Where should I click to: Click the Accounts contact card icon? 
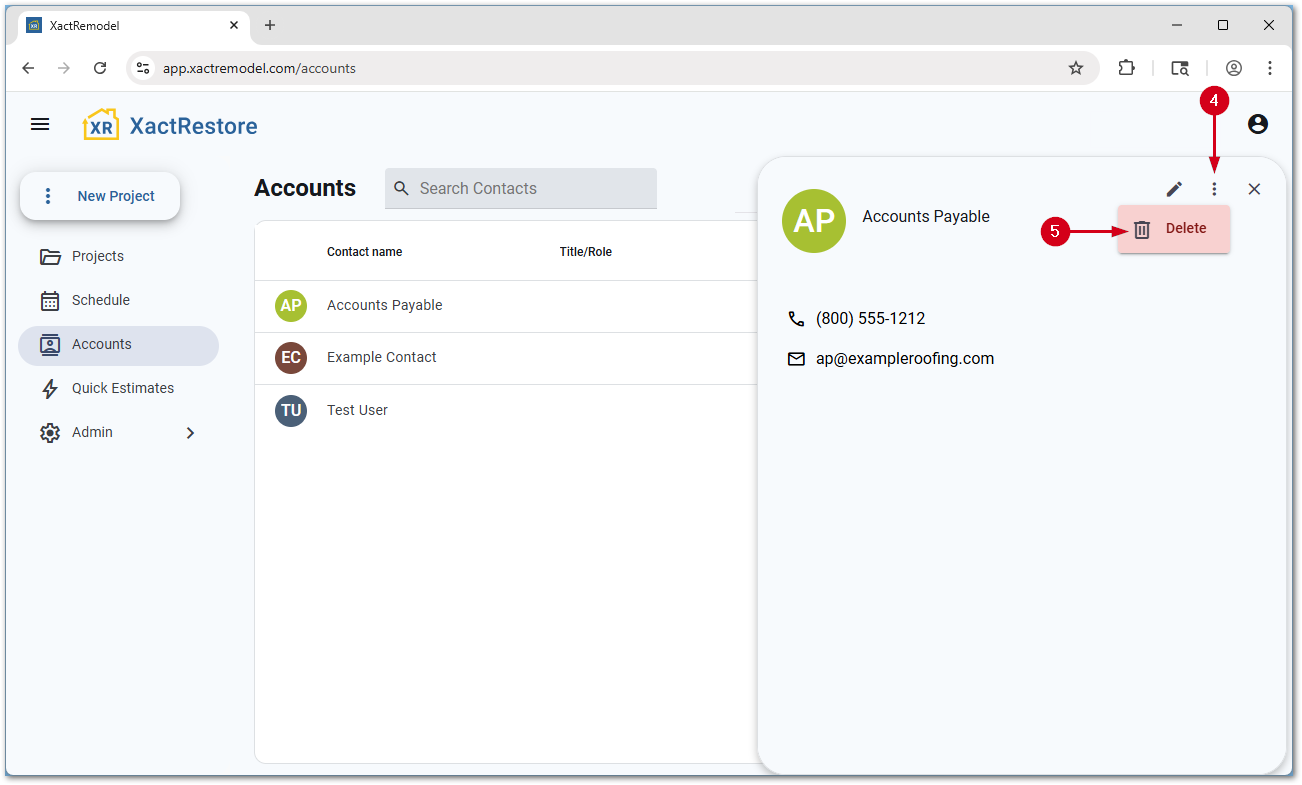tap(50, 345)
